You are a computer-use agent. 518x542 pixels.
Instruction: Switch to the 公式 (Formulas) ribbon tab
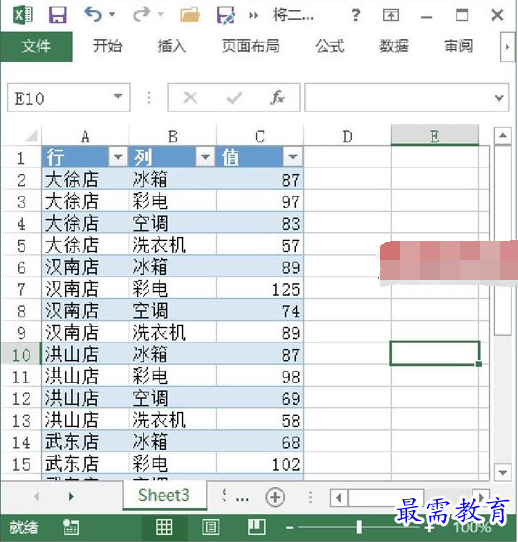[x=330, y=46]
